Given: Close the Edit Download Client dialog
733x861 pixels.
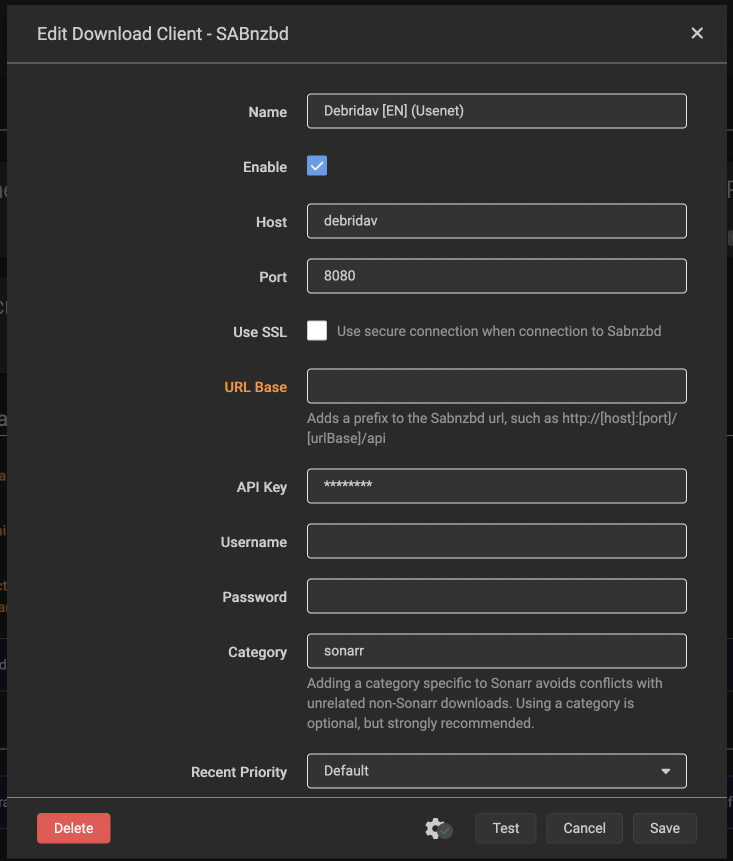Looking at the screenshot, I should (697, 33).
